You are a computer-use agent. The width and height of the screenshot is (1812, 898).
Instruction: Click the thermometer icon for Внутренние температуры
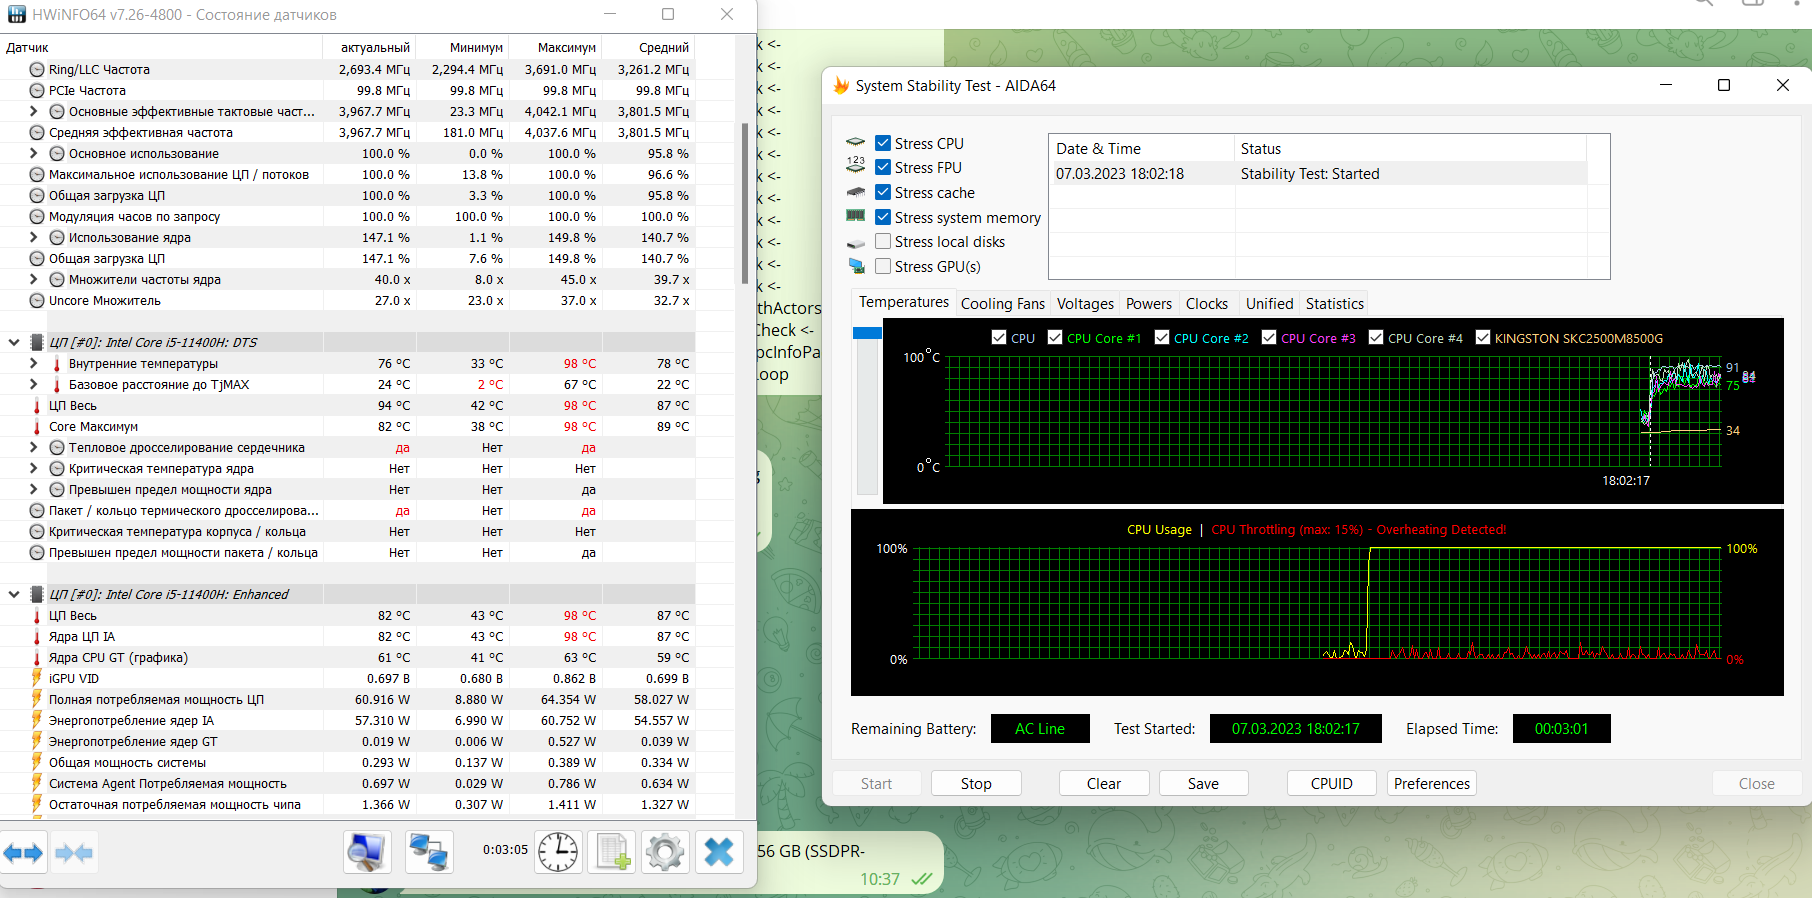tap(57, 364)
